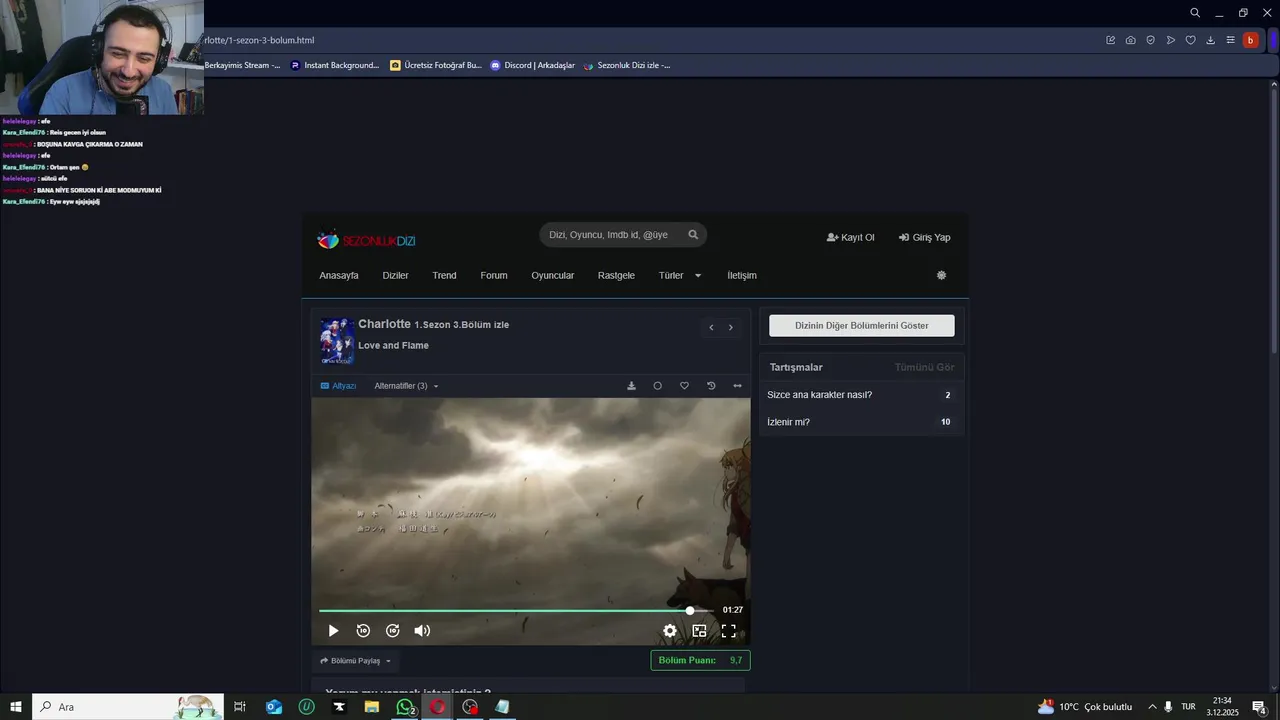Rewind the video ten seconds
Screen dimensions: 1280x720
coord(363,631)
